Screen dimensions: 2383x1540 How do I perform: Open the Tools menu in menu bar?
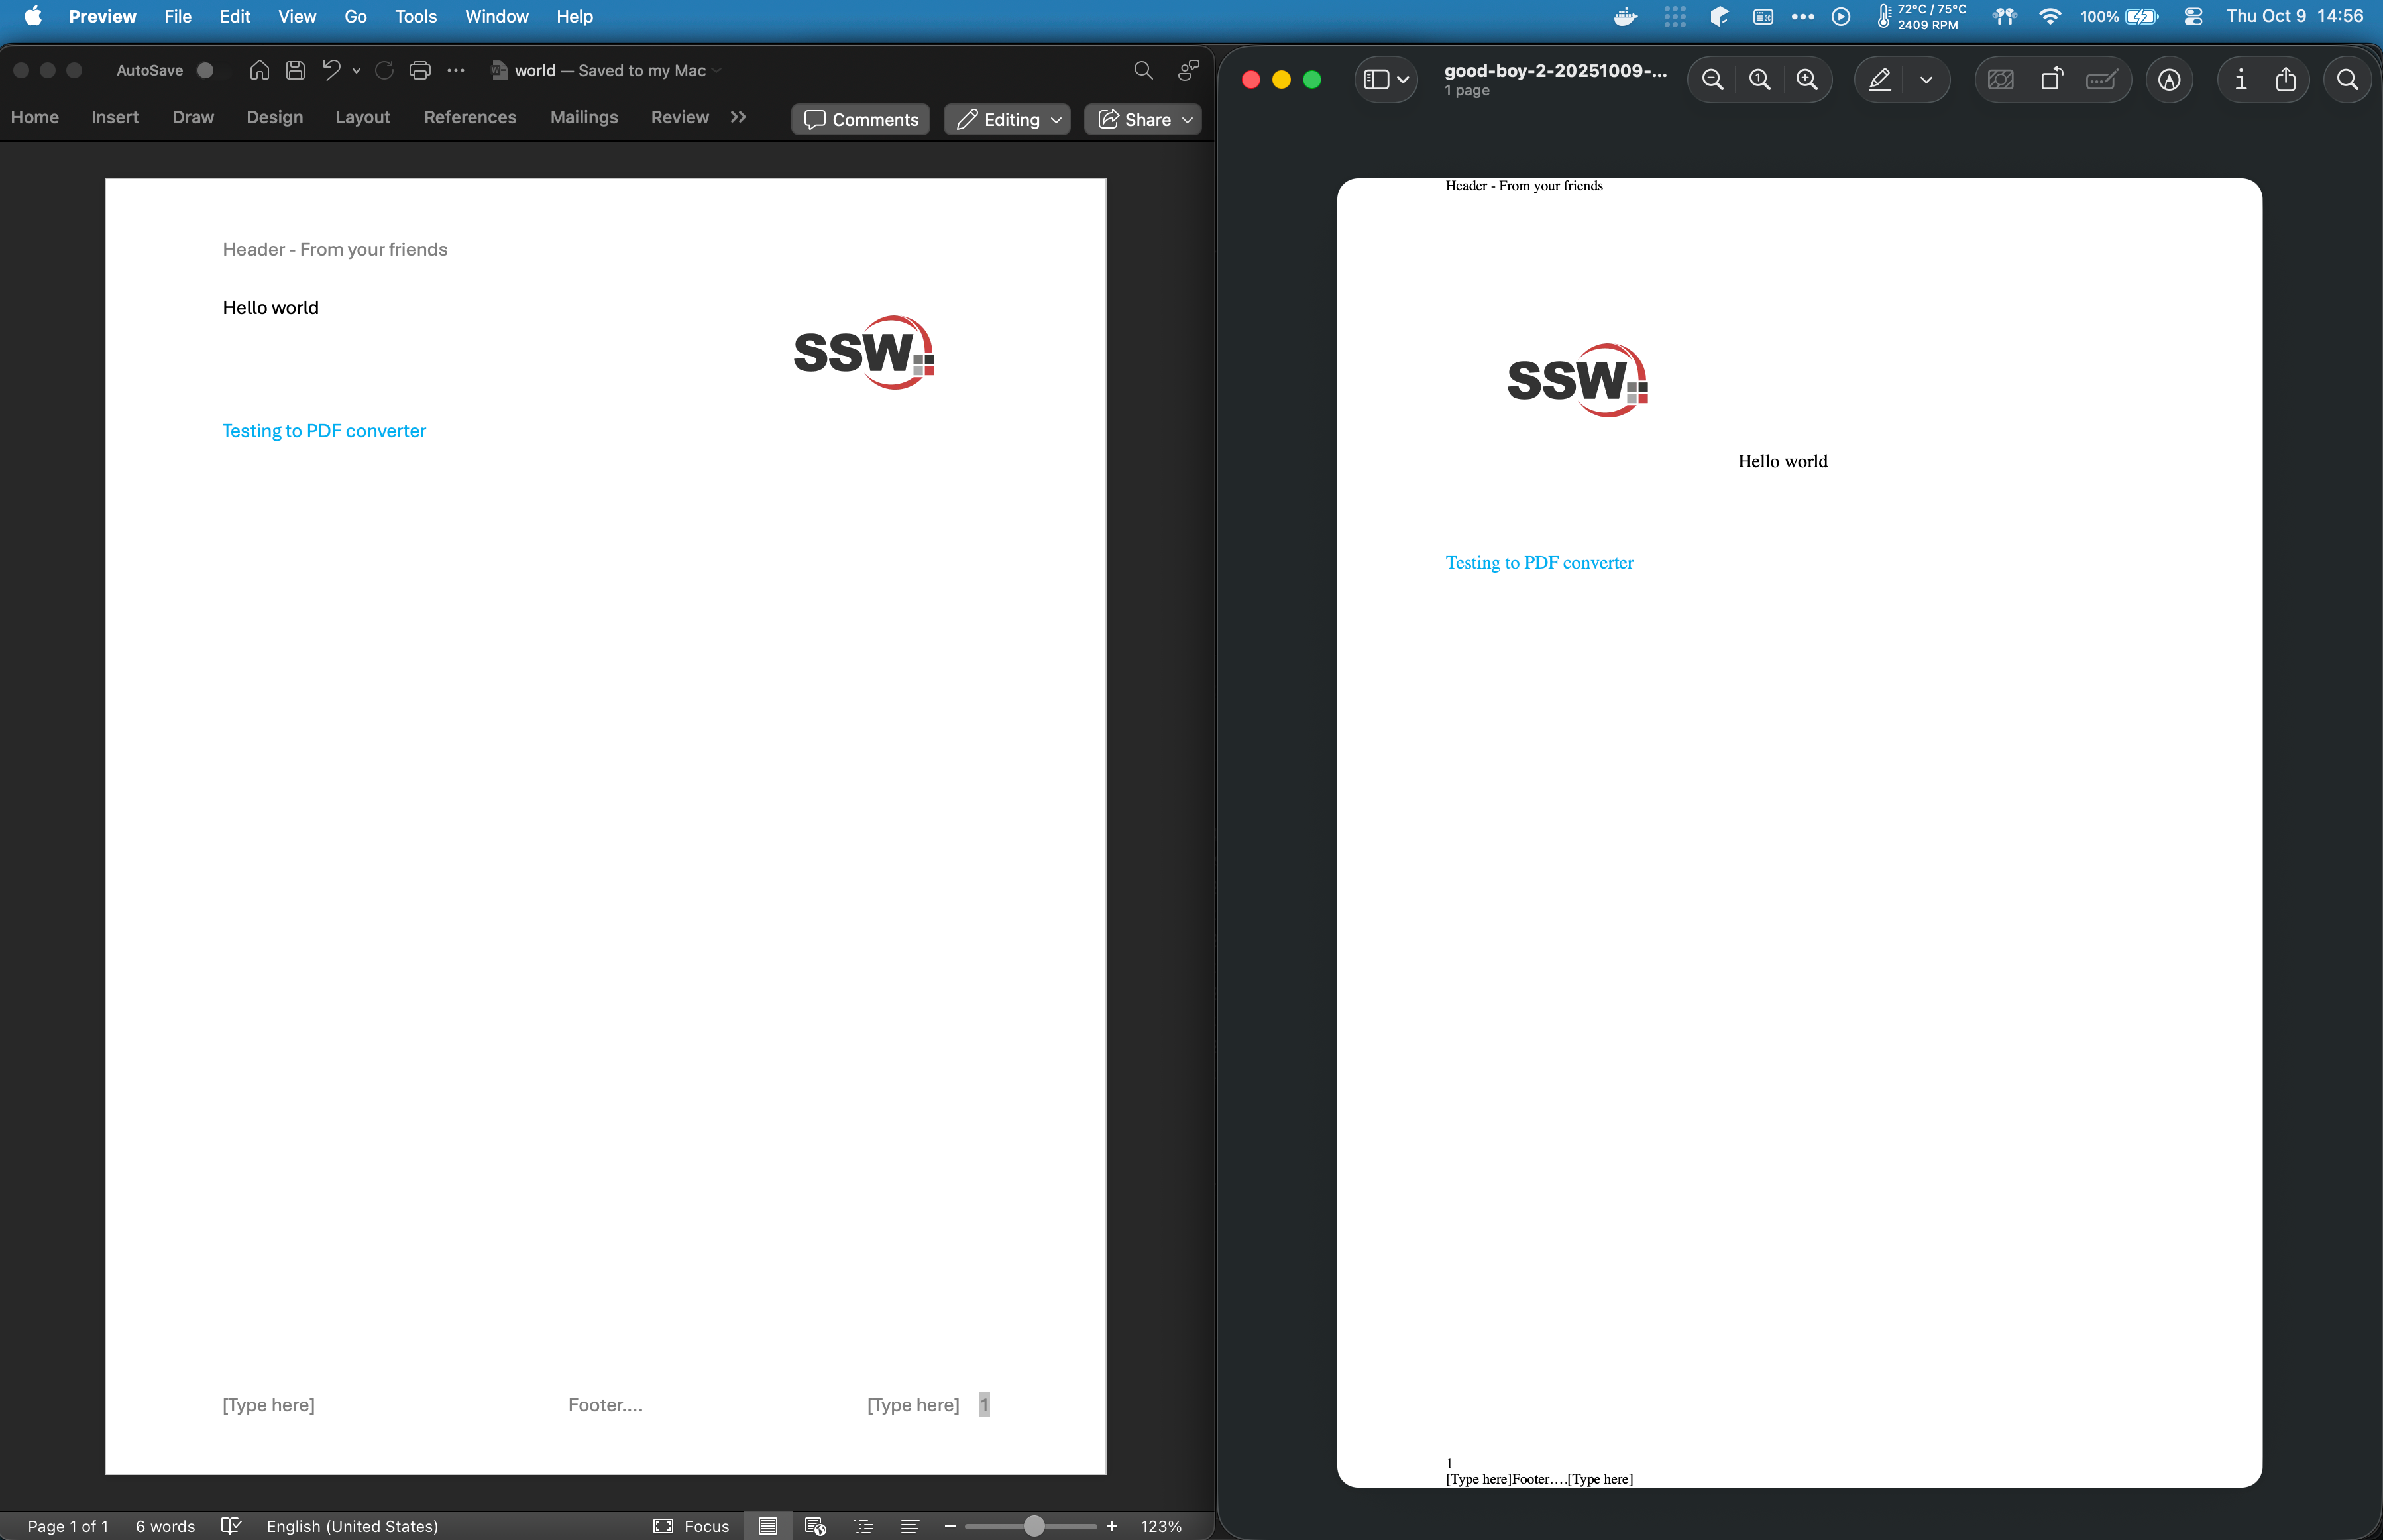coord(415,16)
